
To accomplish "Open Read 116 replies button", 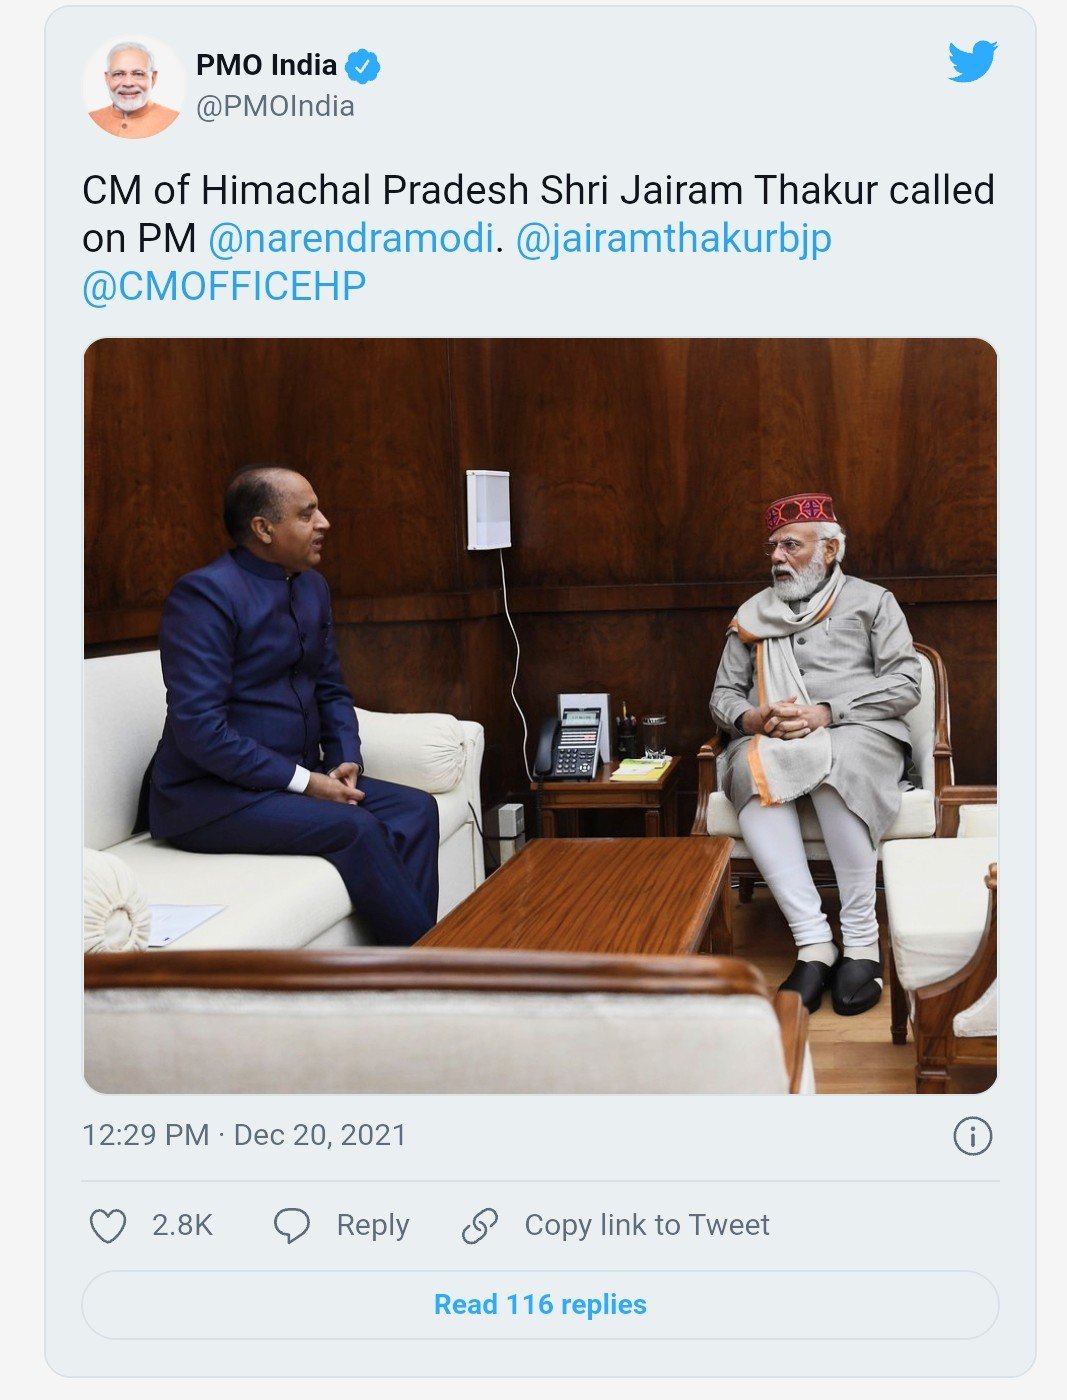I will pos(540,1305).
